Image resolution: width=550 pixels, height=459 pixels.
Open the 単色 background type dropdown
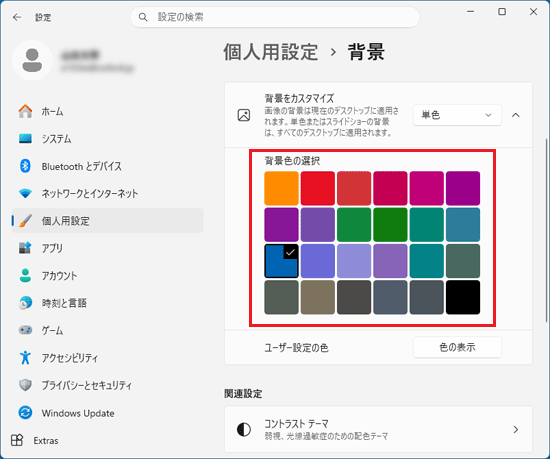(x=457, y=115)
